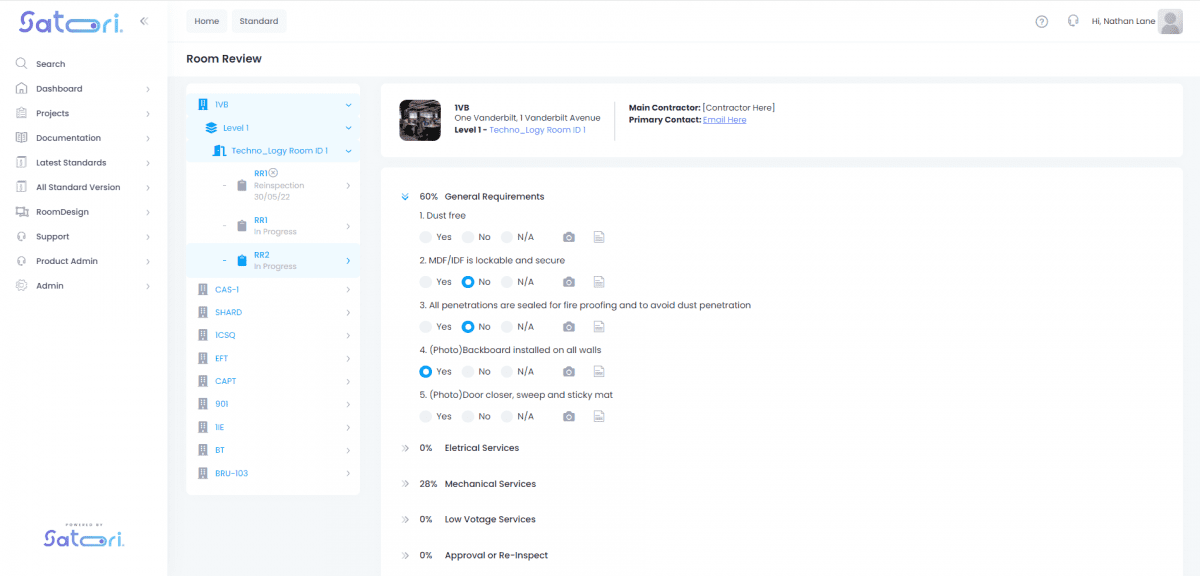Expand the SHARD building in tree
Screen dimensions: 1200x576
click(x=228, y=312)
